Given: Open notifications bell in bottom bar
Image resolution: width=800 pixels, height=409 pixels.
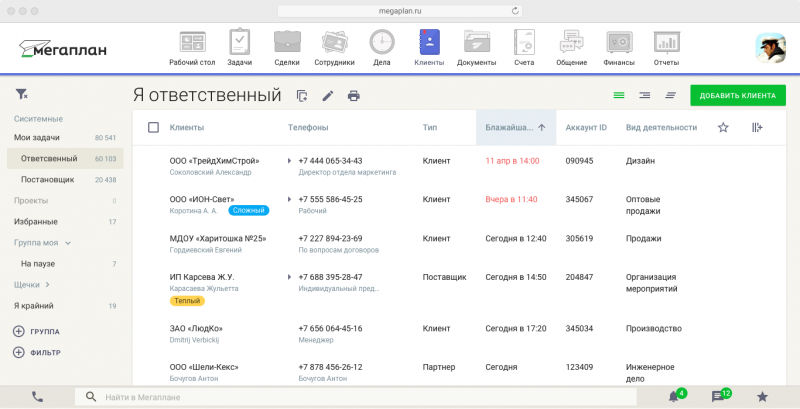Looking at the screenshot, I should (673, 397).
